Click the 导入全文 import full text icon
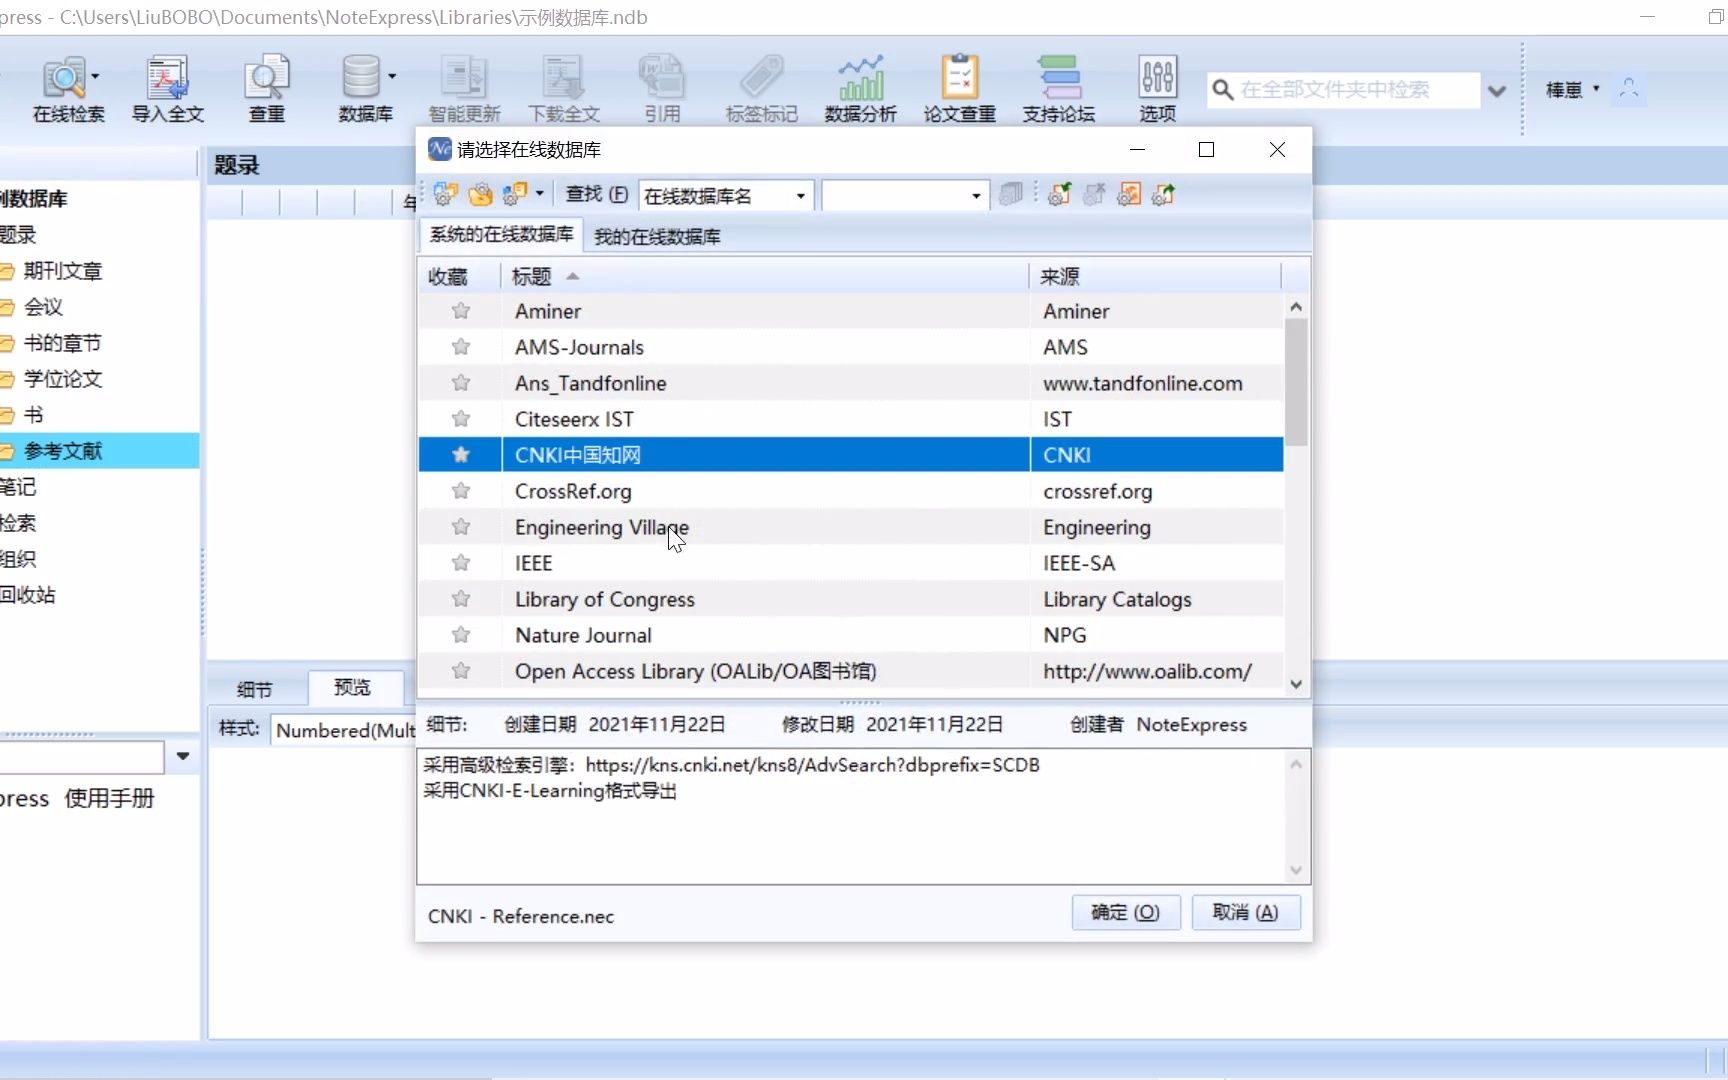1728x1080 pixels. [167, 88]
